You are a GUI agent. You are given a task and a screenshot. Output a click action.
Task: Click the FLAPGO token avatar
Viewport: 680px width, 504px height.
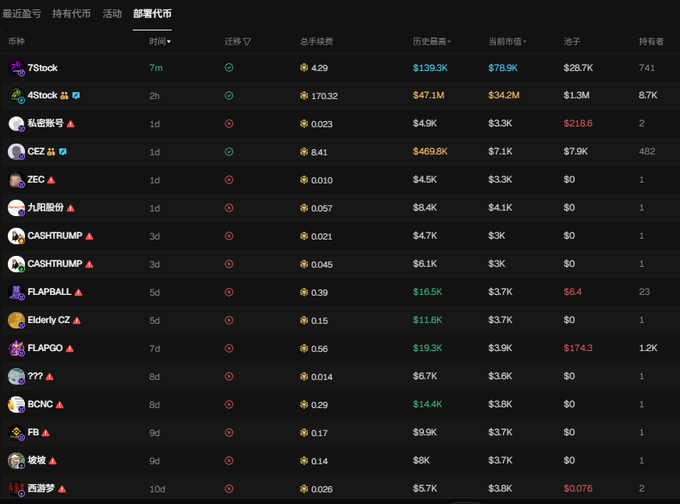point(16,348)
